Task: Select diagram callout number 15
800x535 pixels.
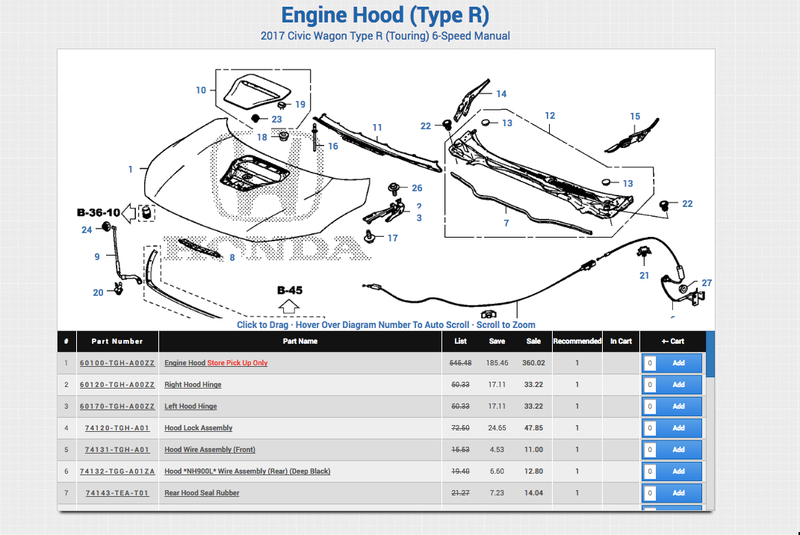Action: tap(635, 116)
